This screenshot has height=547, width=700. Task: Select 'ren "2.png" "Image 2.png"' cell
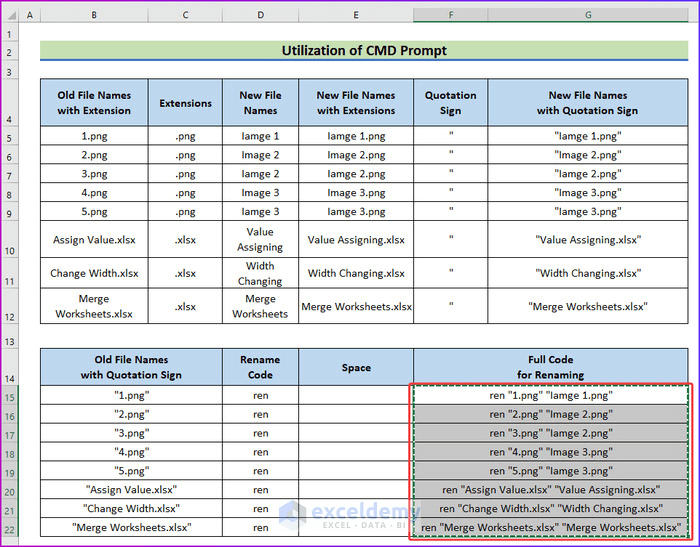(550, 414)
